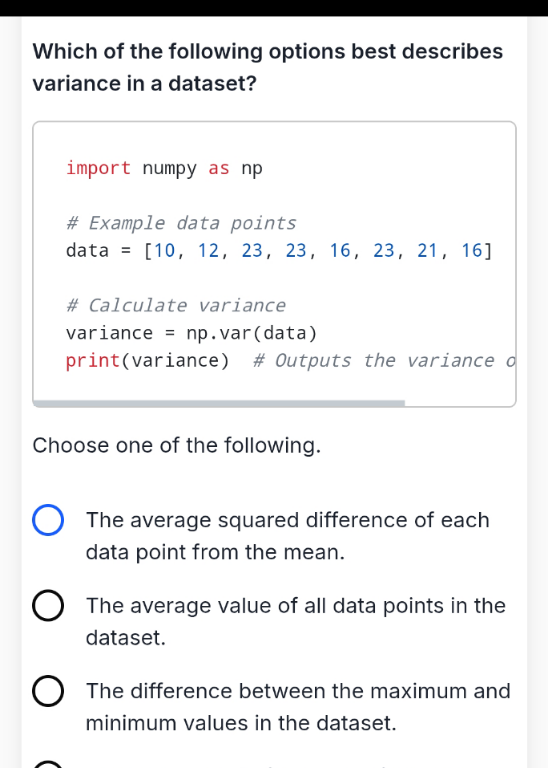Click the question heading about variance
548x768 pixels.
[268, 67]
